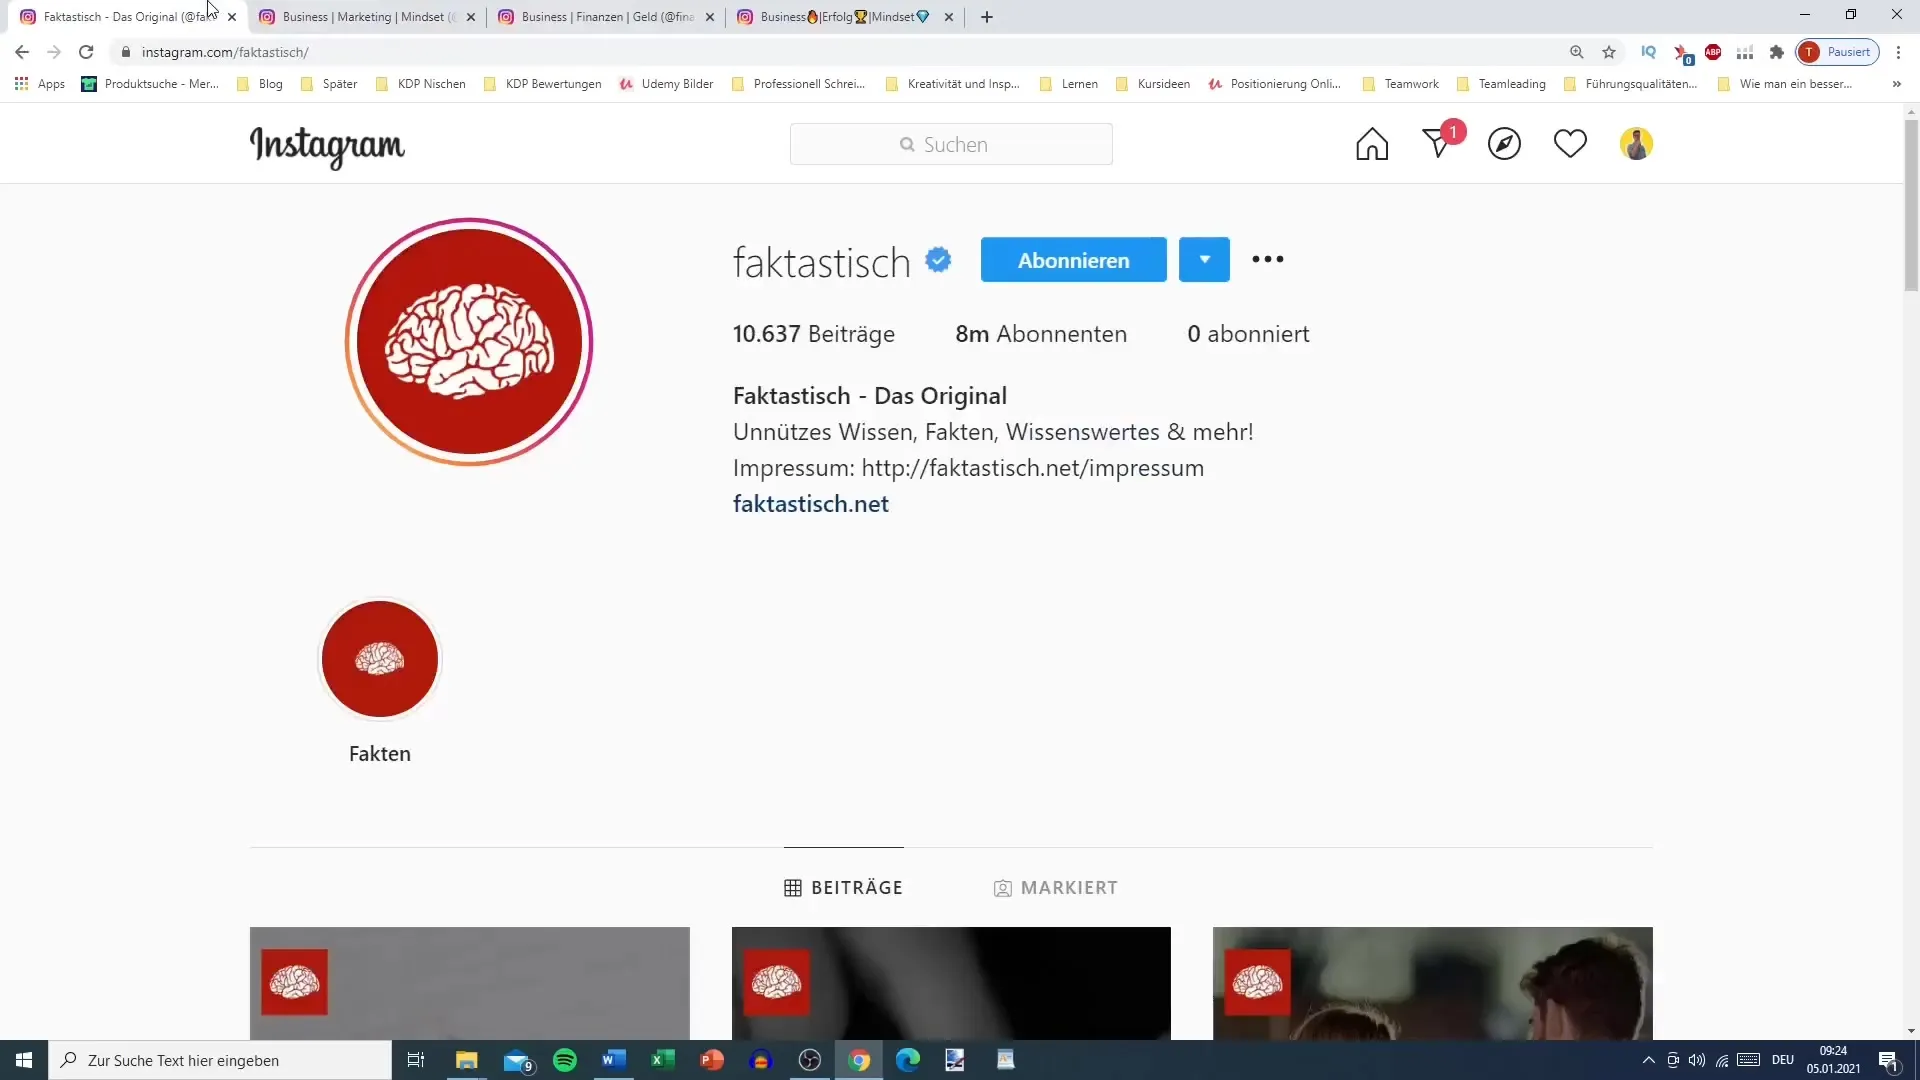The height and width of the screenshot is (1080, 1920).
Task: Open the Teamwork bookmark folder
Action: coord(1400,84)
